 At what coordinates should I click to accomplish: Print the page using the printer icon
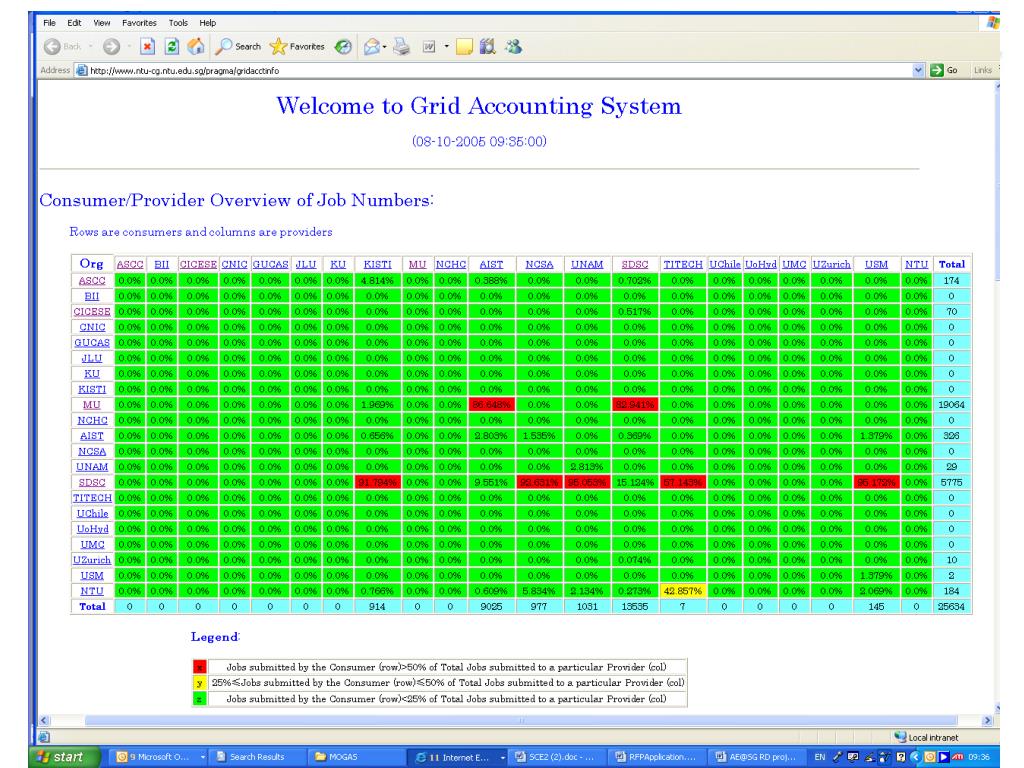[402, 46]
